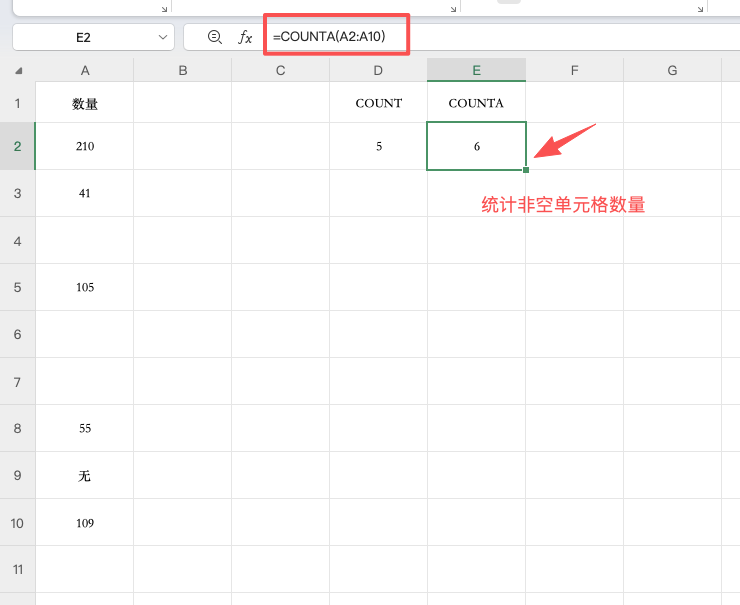
Task: Select the column G header
Action: tap(672, 70)
